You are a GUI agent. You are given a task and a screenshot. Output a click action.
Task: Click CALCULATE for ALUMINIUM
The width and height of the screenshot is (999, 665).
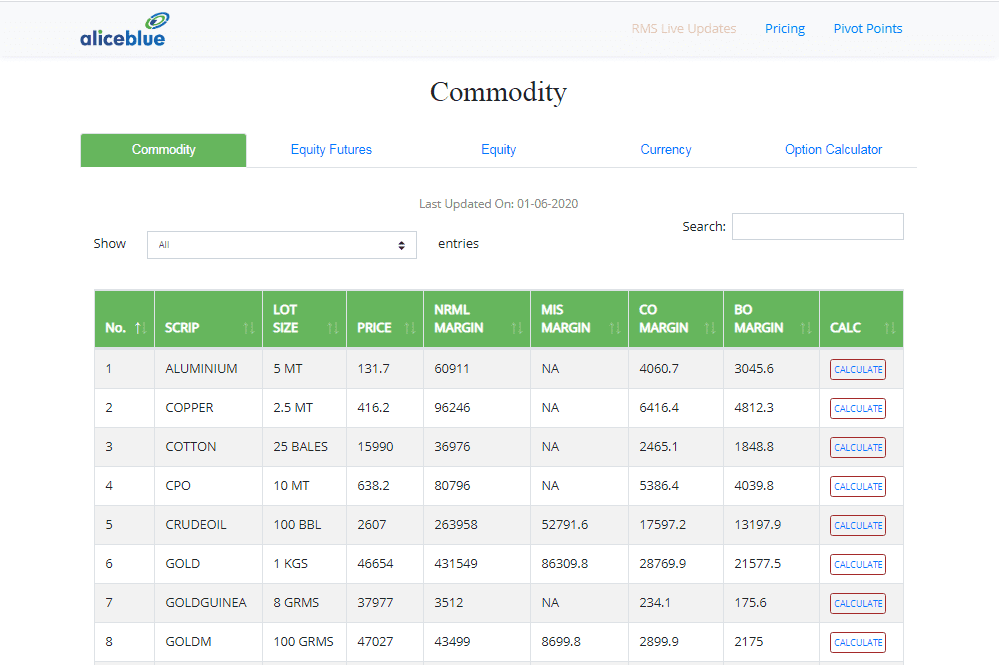(x=858, y=369)
